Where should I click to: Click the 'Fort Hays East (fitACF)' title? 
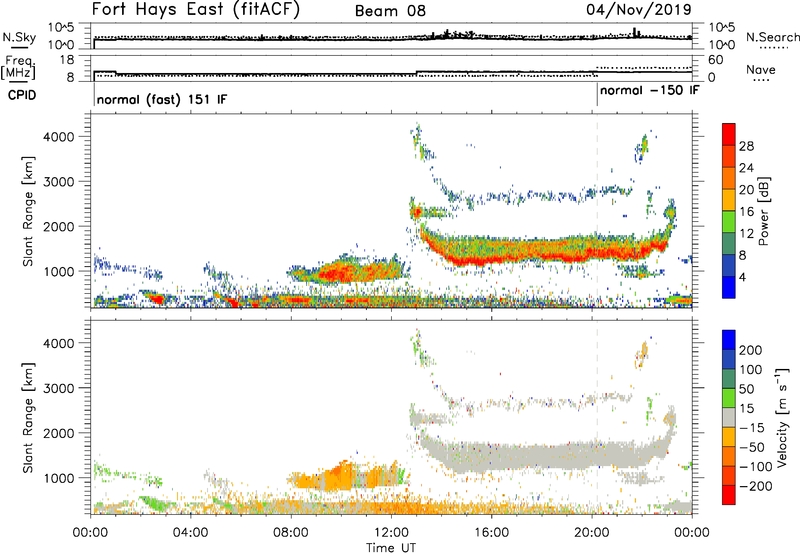tap(196, 10)
